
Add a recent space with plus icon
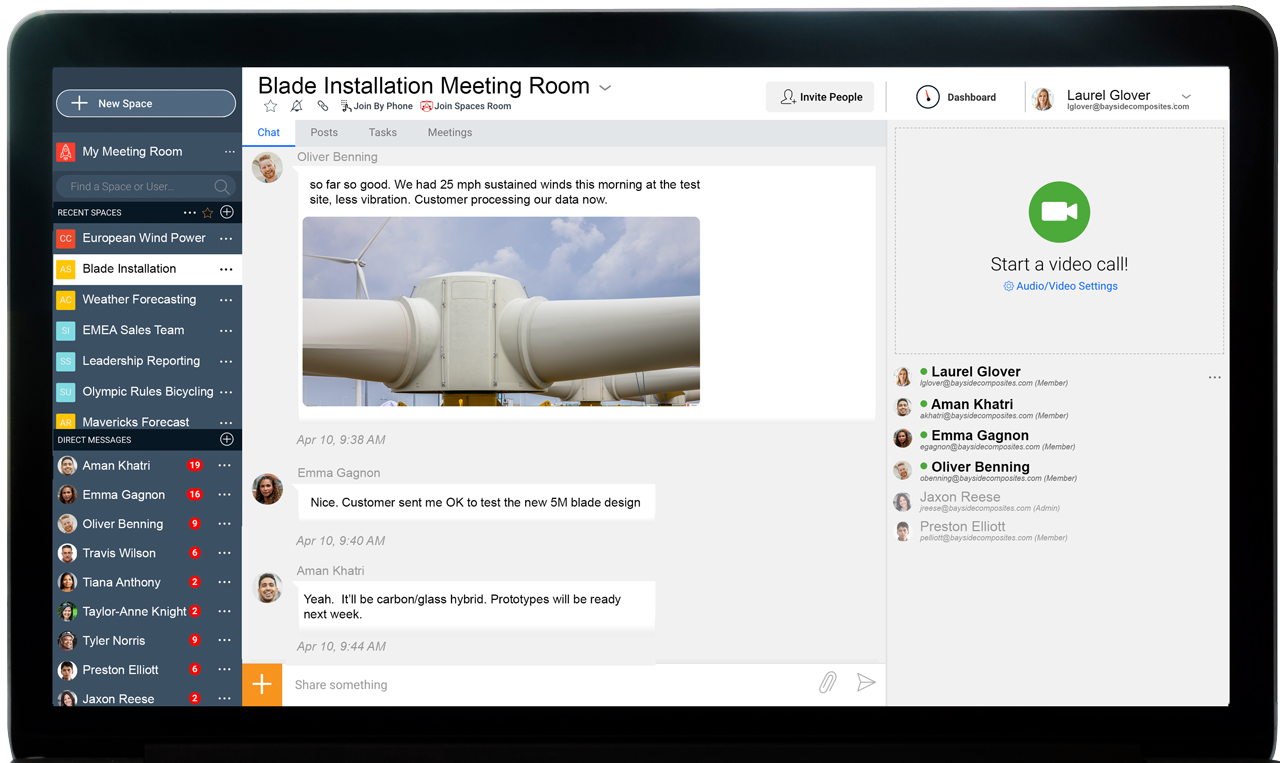[227, 212]
